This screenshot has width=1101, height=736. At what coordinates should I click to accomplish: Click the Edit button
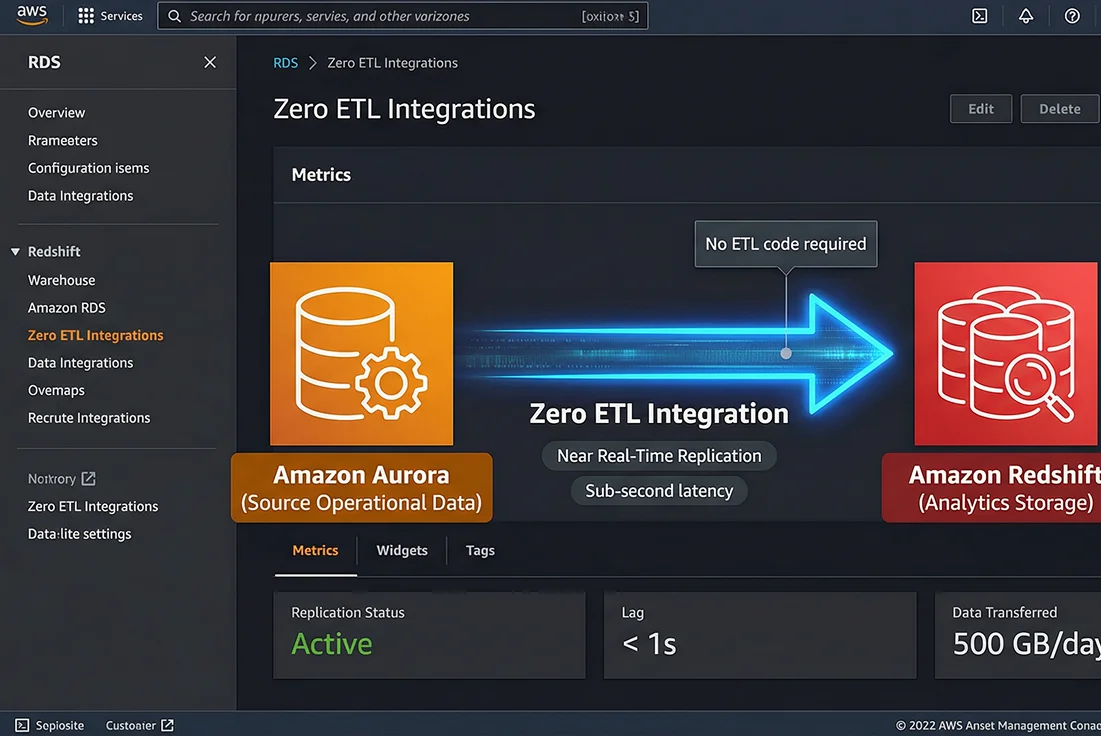pos(980,108)
